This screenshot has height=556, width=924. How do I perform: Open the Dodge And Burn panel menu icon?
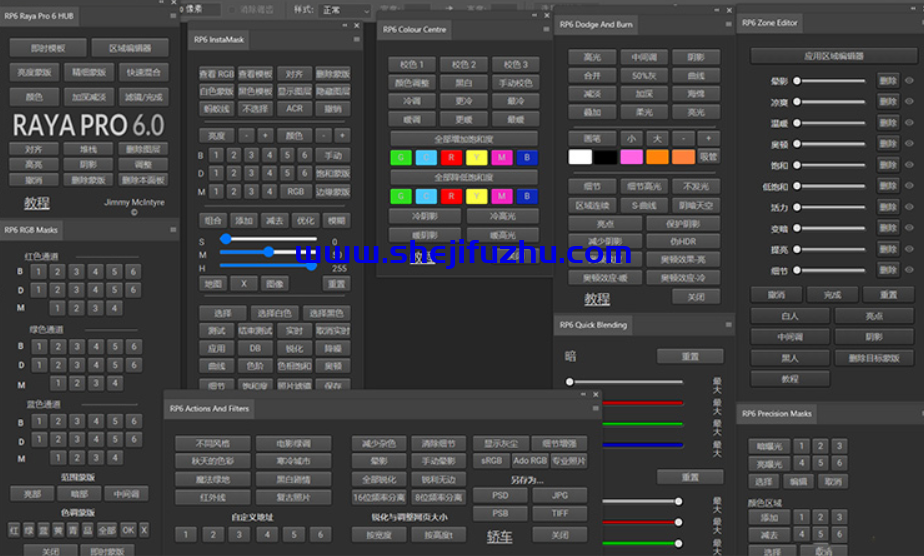pyautogui.click(x=729, y=24)
